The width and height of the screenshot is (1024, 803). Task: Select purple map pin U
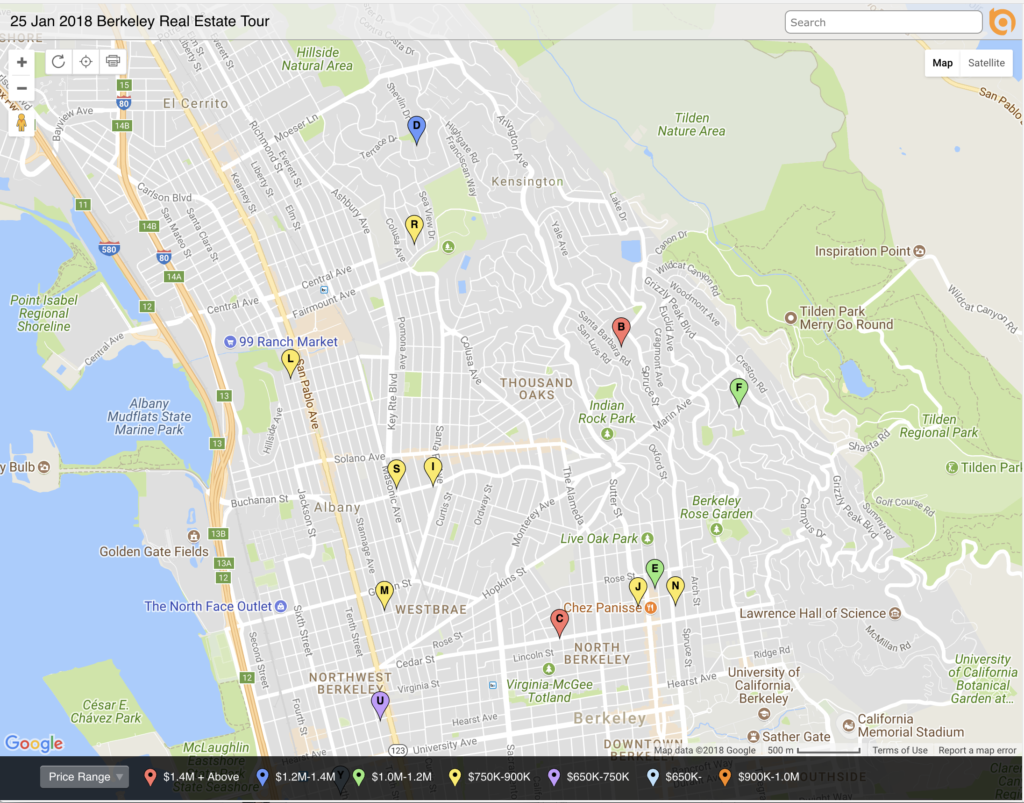(380, 706)
